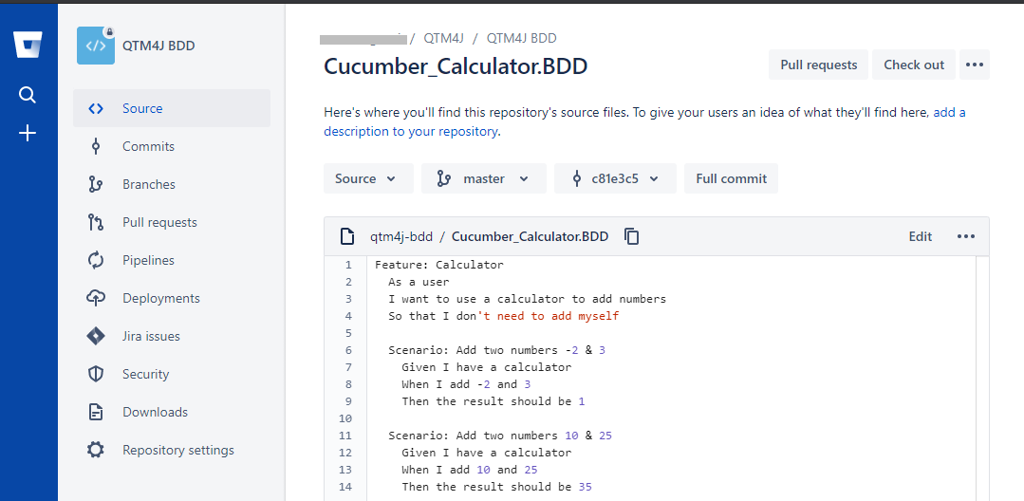Open the search magnifier icon

coord(27,95)
